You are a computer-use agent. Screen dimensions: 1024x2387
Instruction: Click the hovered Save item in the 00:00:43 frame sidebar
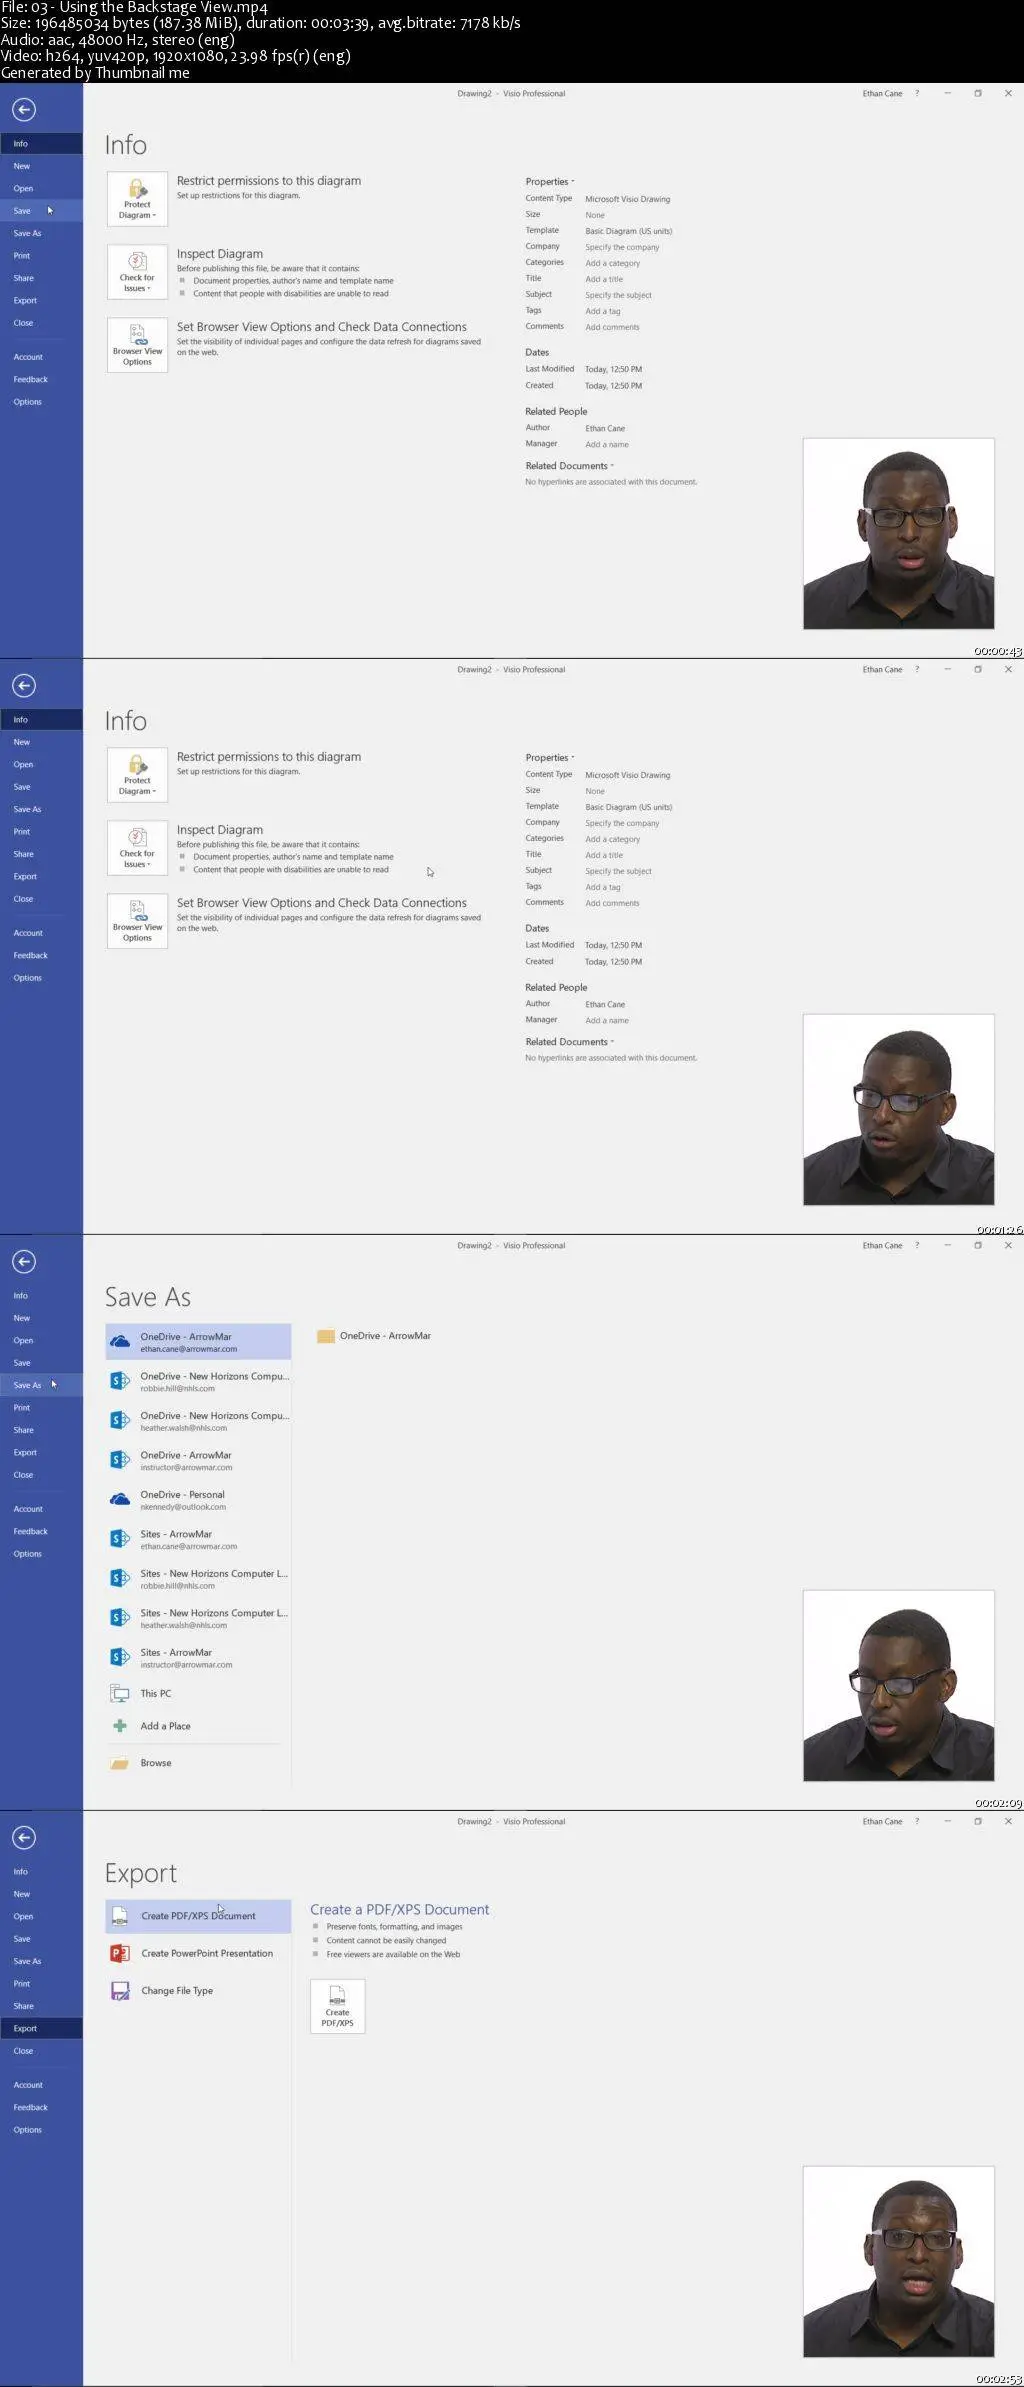coord(41,210)
